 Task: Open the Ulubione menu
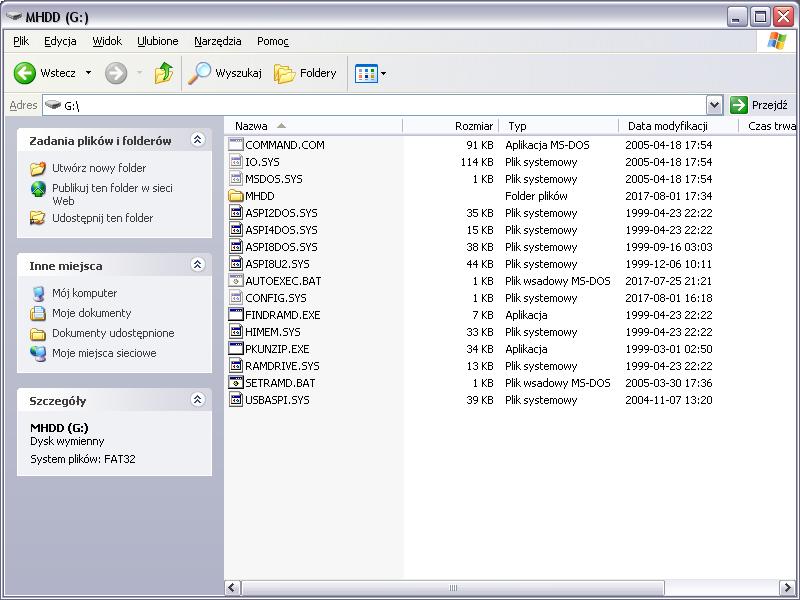[x=158, y=41]
